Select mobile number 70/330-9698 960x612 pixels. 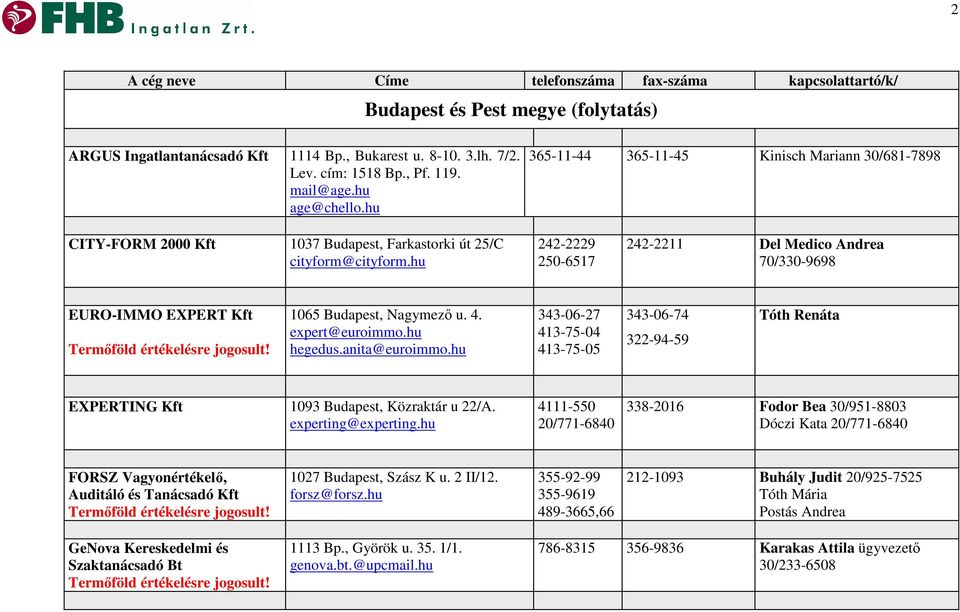797,261
